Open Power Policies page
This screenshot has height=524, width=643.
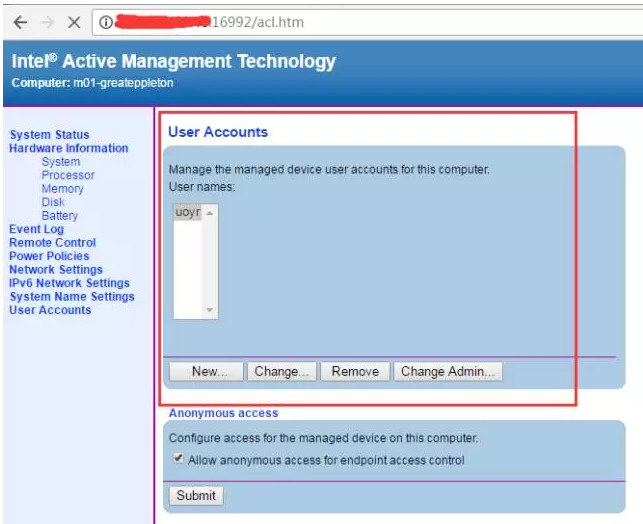click(49, 256)
